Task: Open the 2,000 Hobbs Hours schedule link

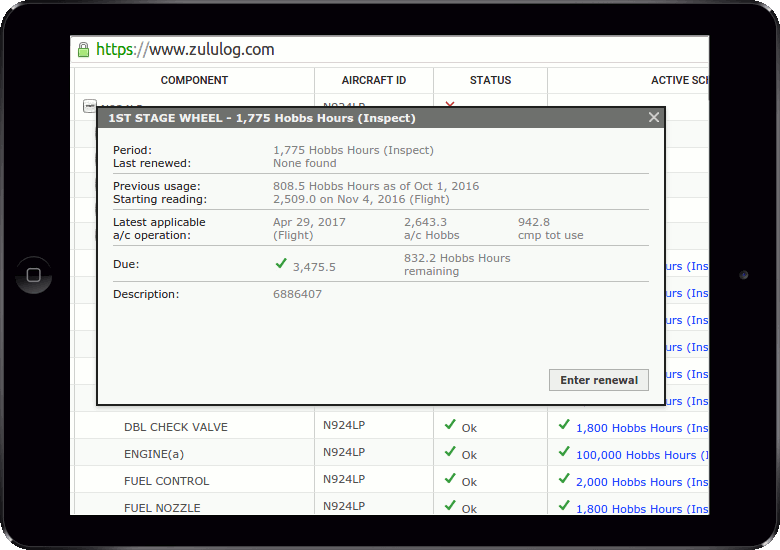Action: tap(640, 482)
